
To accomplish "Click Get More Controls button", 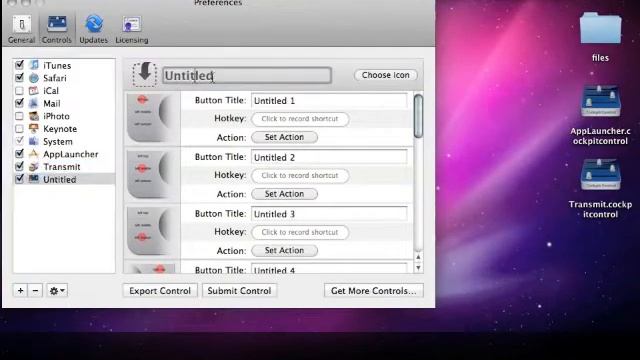I will tap(373, 291).
